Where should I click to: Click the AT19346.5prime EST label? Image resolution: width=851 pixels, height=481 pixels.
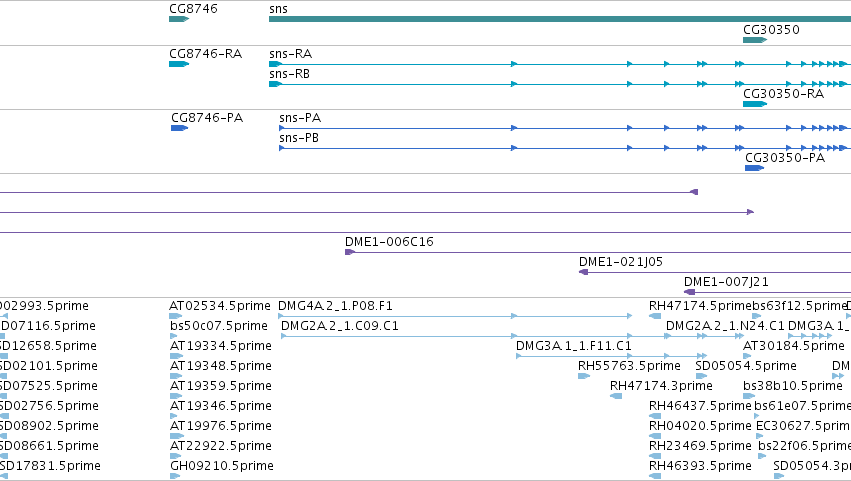[221, 406]
